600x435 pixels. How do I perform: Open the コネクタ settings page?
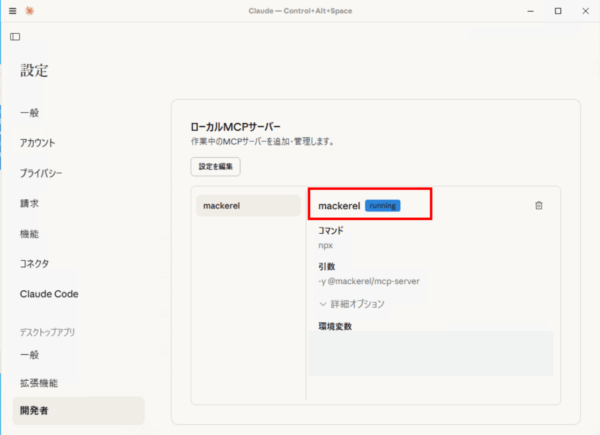(x=35, y=263)
